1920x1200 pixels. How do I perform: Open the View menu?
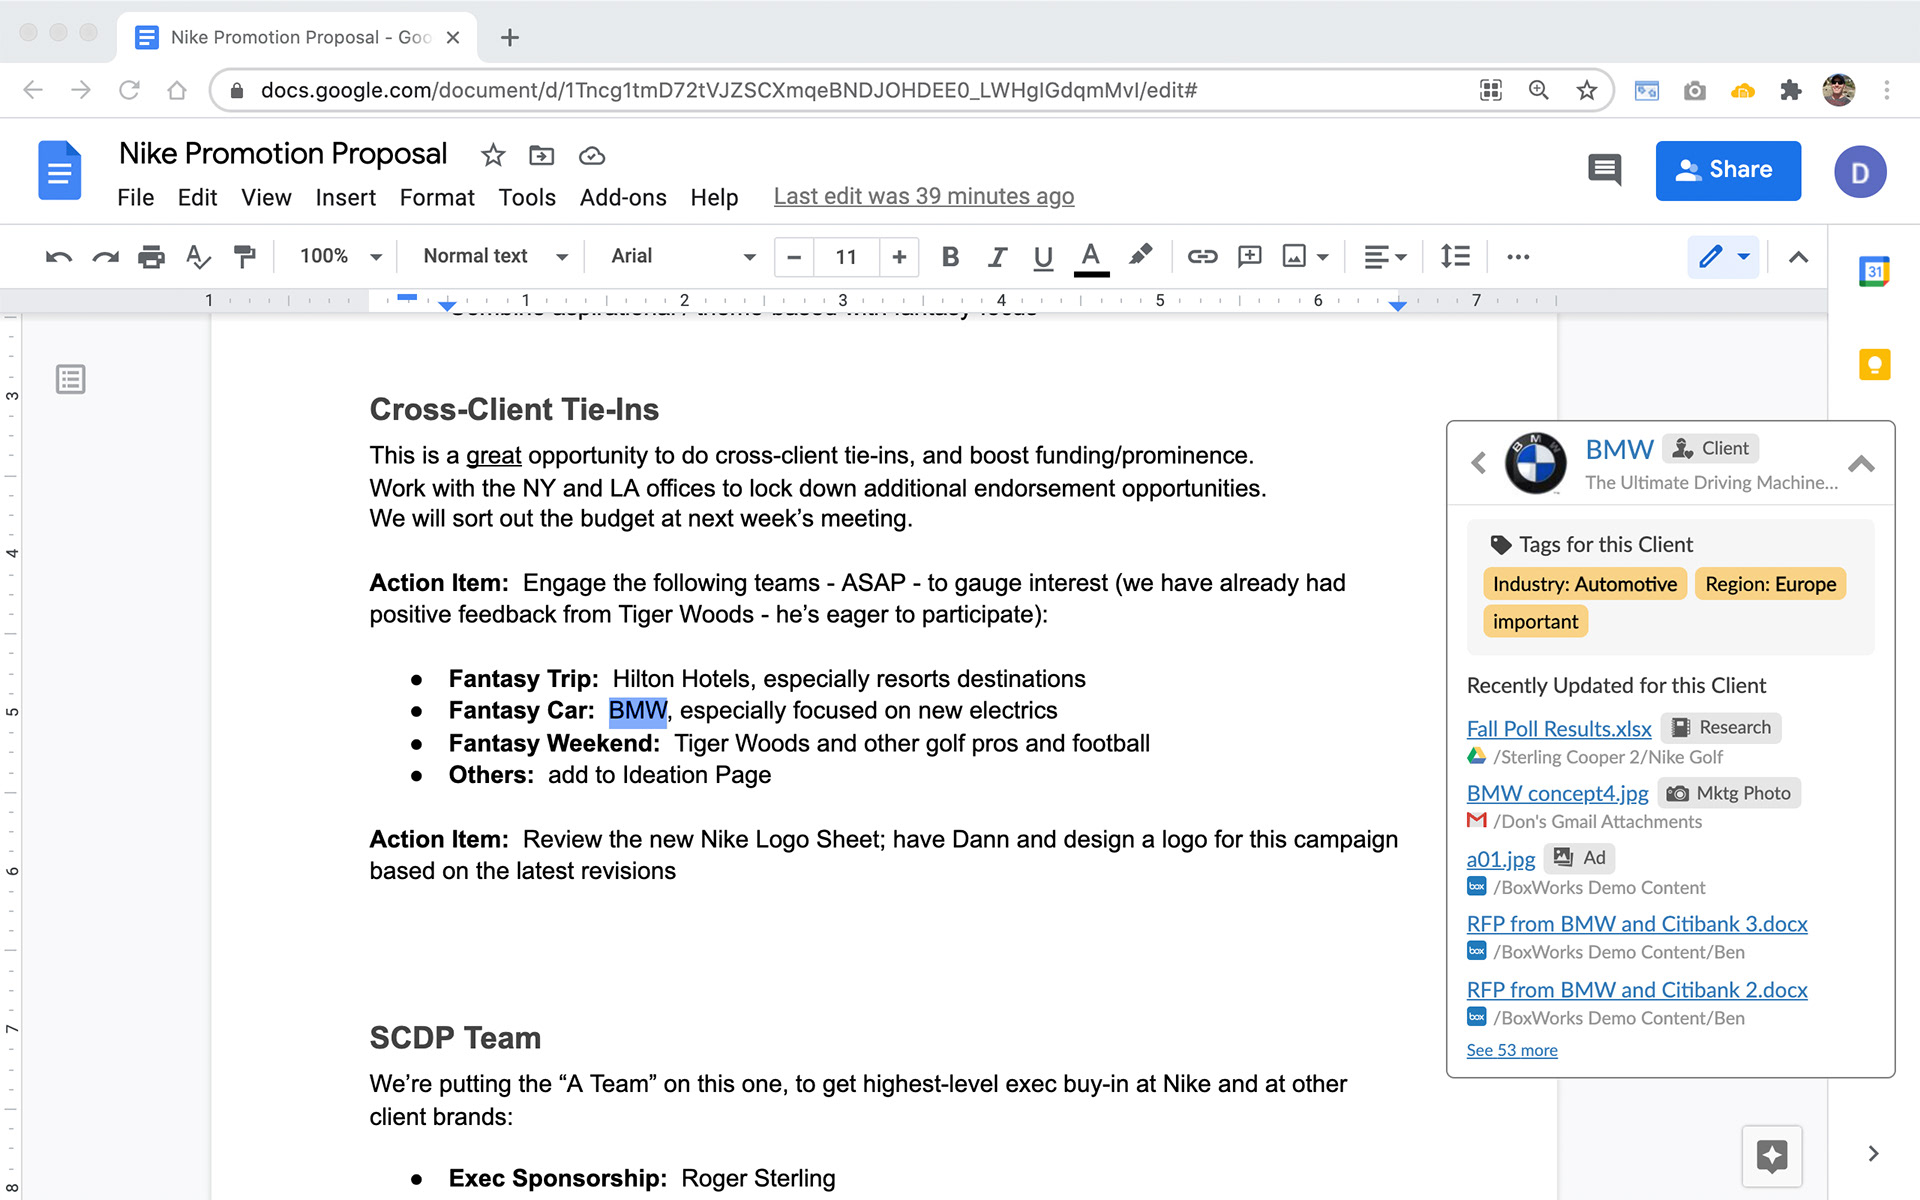click(266, 197)
